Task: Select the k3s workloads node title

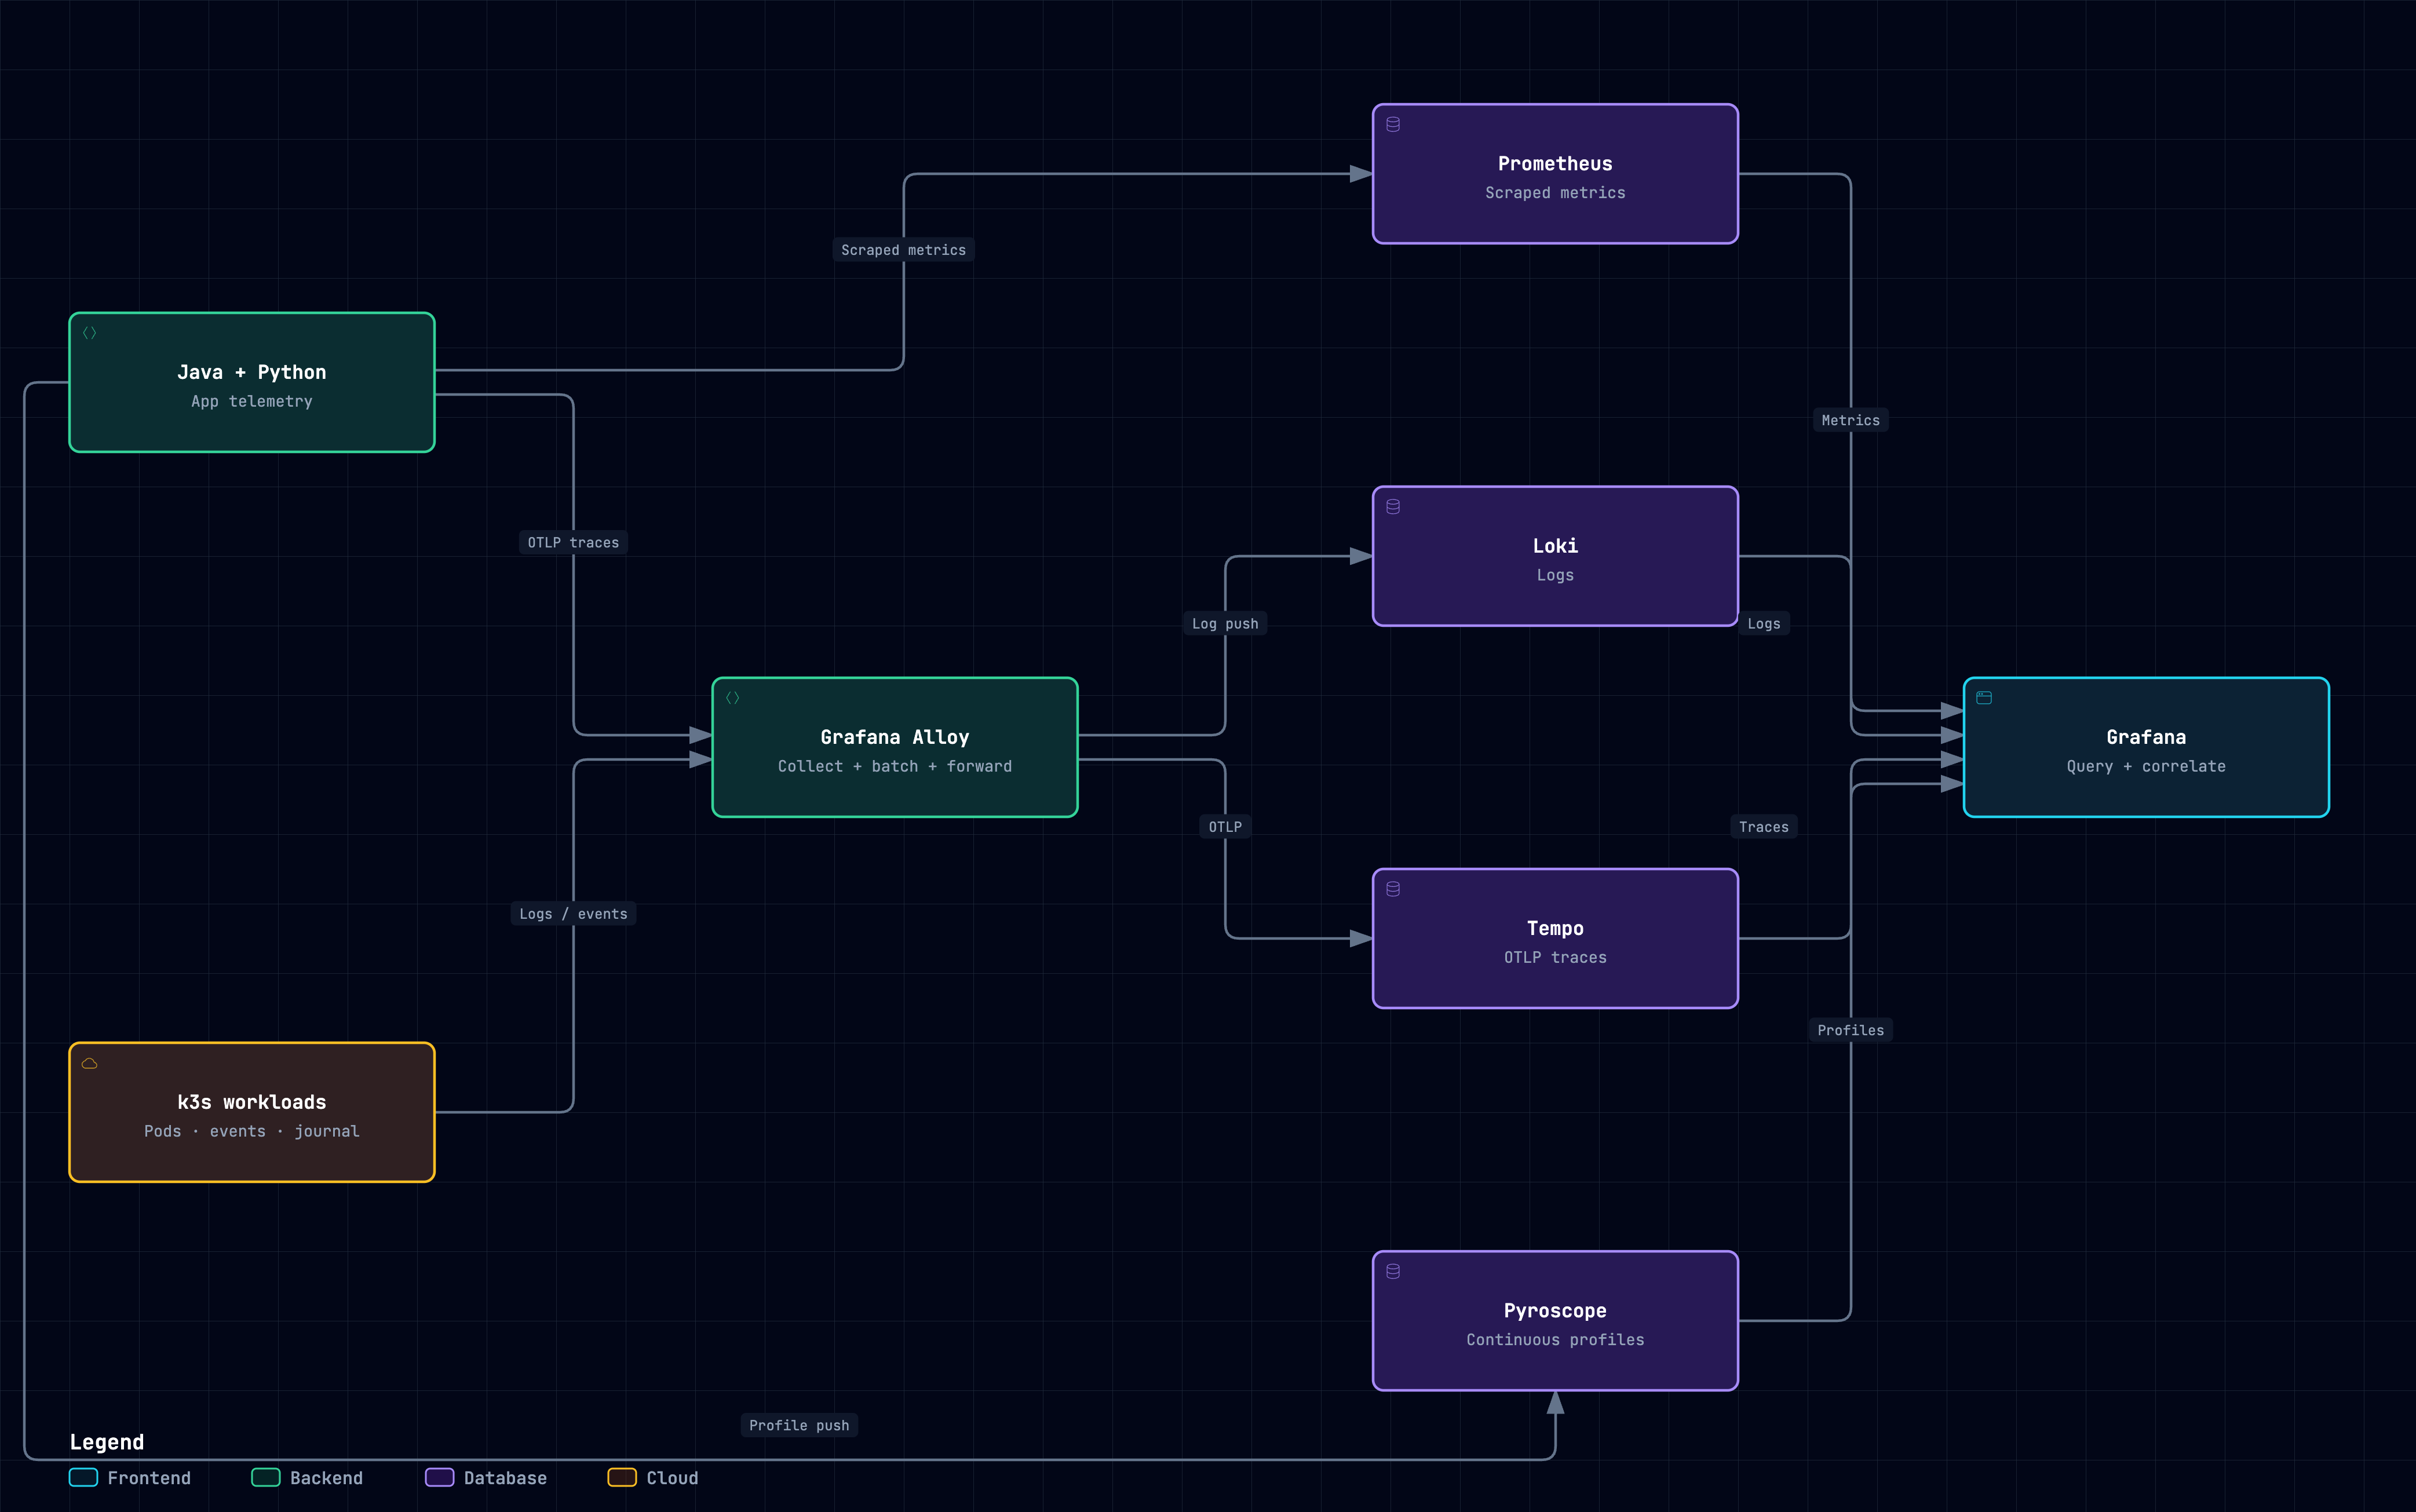Action: [x=251, y=1102]
